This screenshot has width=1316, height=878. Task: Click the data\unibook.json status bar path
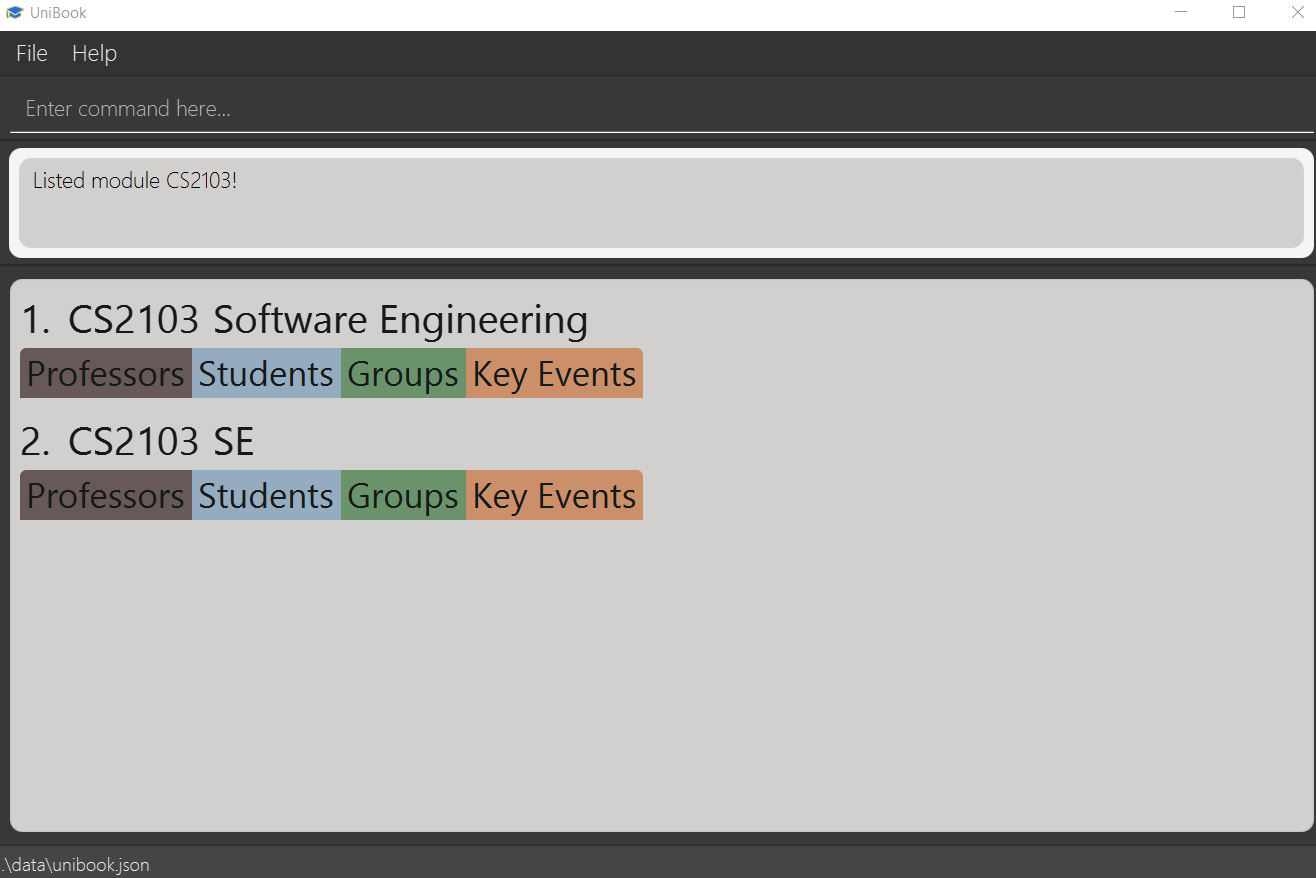click(75, 865)
